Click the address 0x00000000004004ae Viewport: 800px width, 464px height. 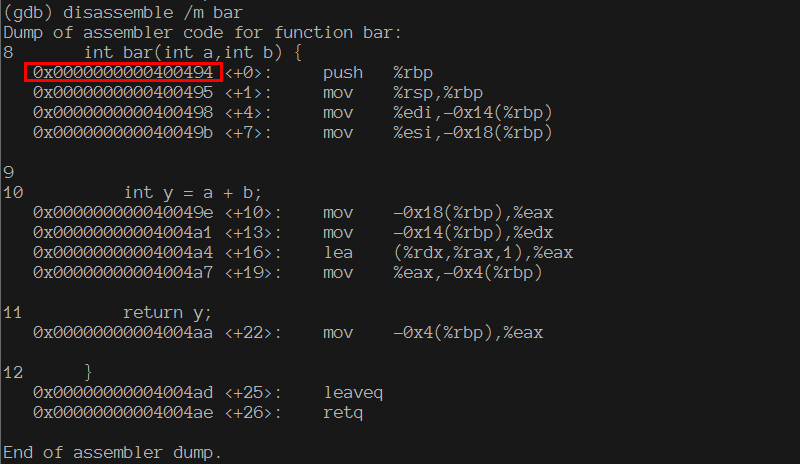[x=123, y=412]
